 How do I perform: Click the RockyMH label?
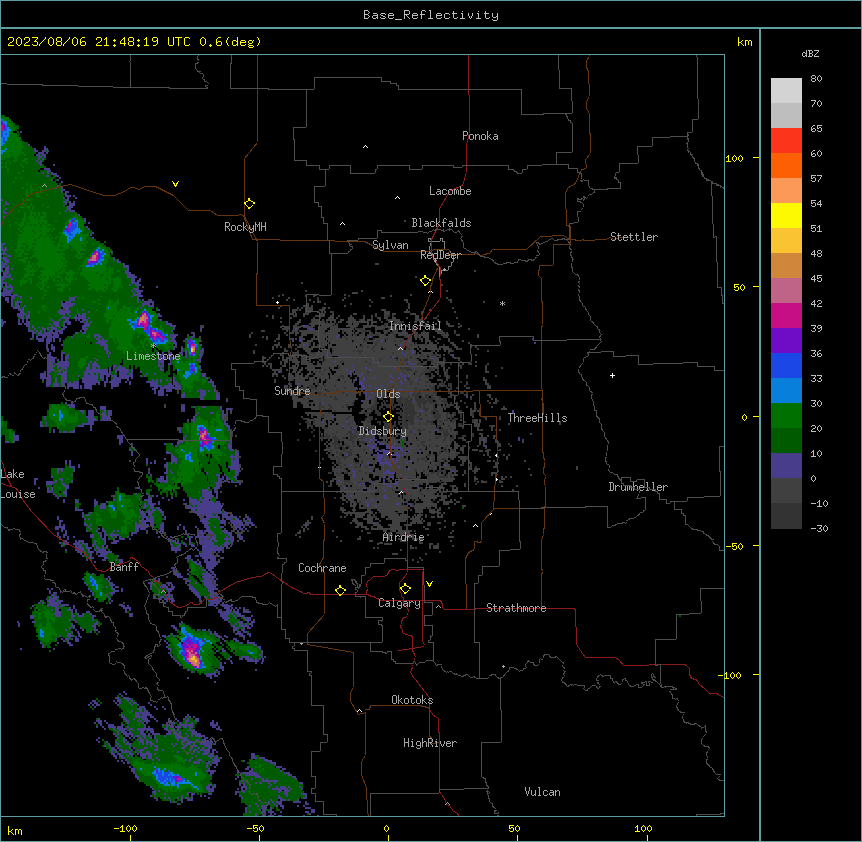[x=245, y=227]
